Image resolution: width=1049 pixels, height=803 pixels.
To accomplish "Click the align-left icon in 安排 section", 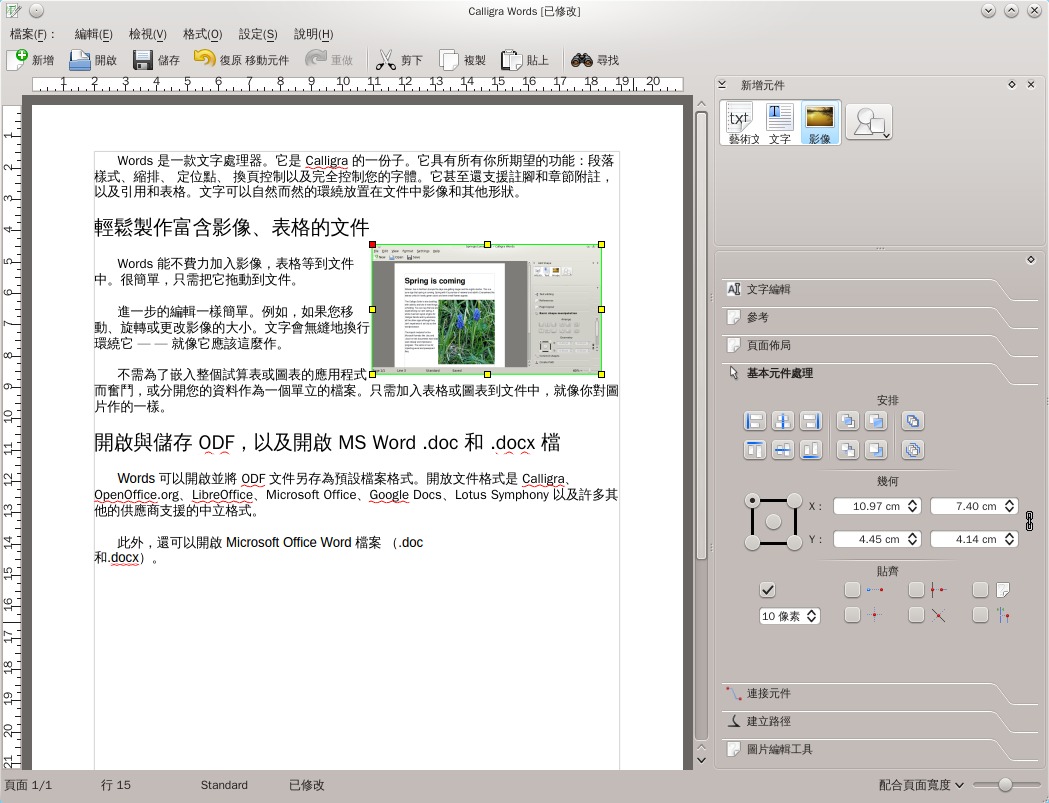I will tap(755, 421).
